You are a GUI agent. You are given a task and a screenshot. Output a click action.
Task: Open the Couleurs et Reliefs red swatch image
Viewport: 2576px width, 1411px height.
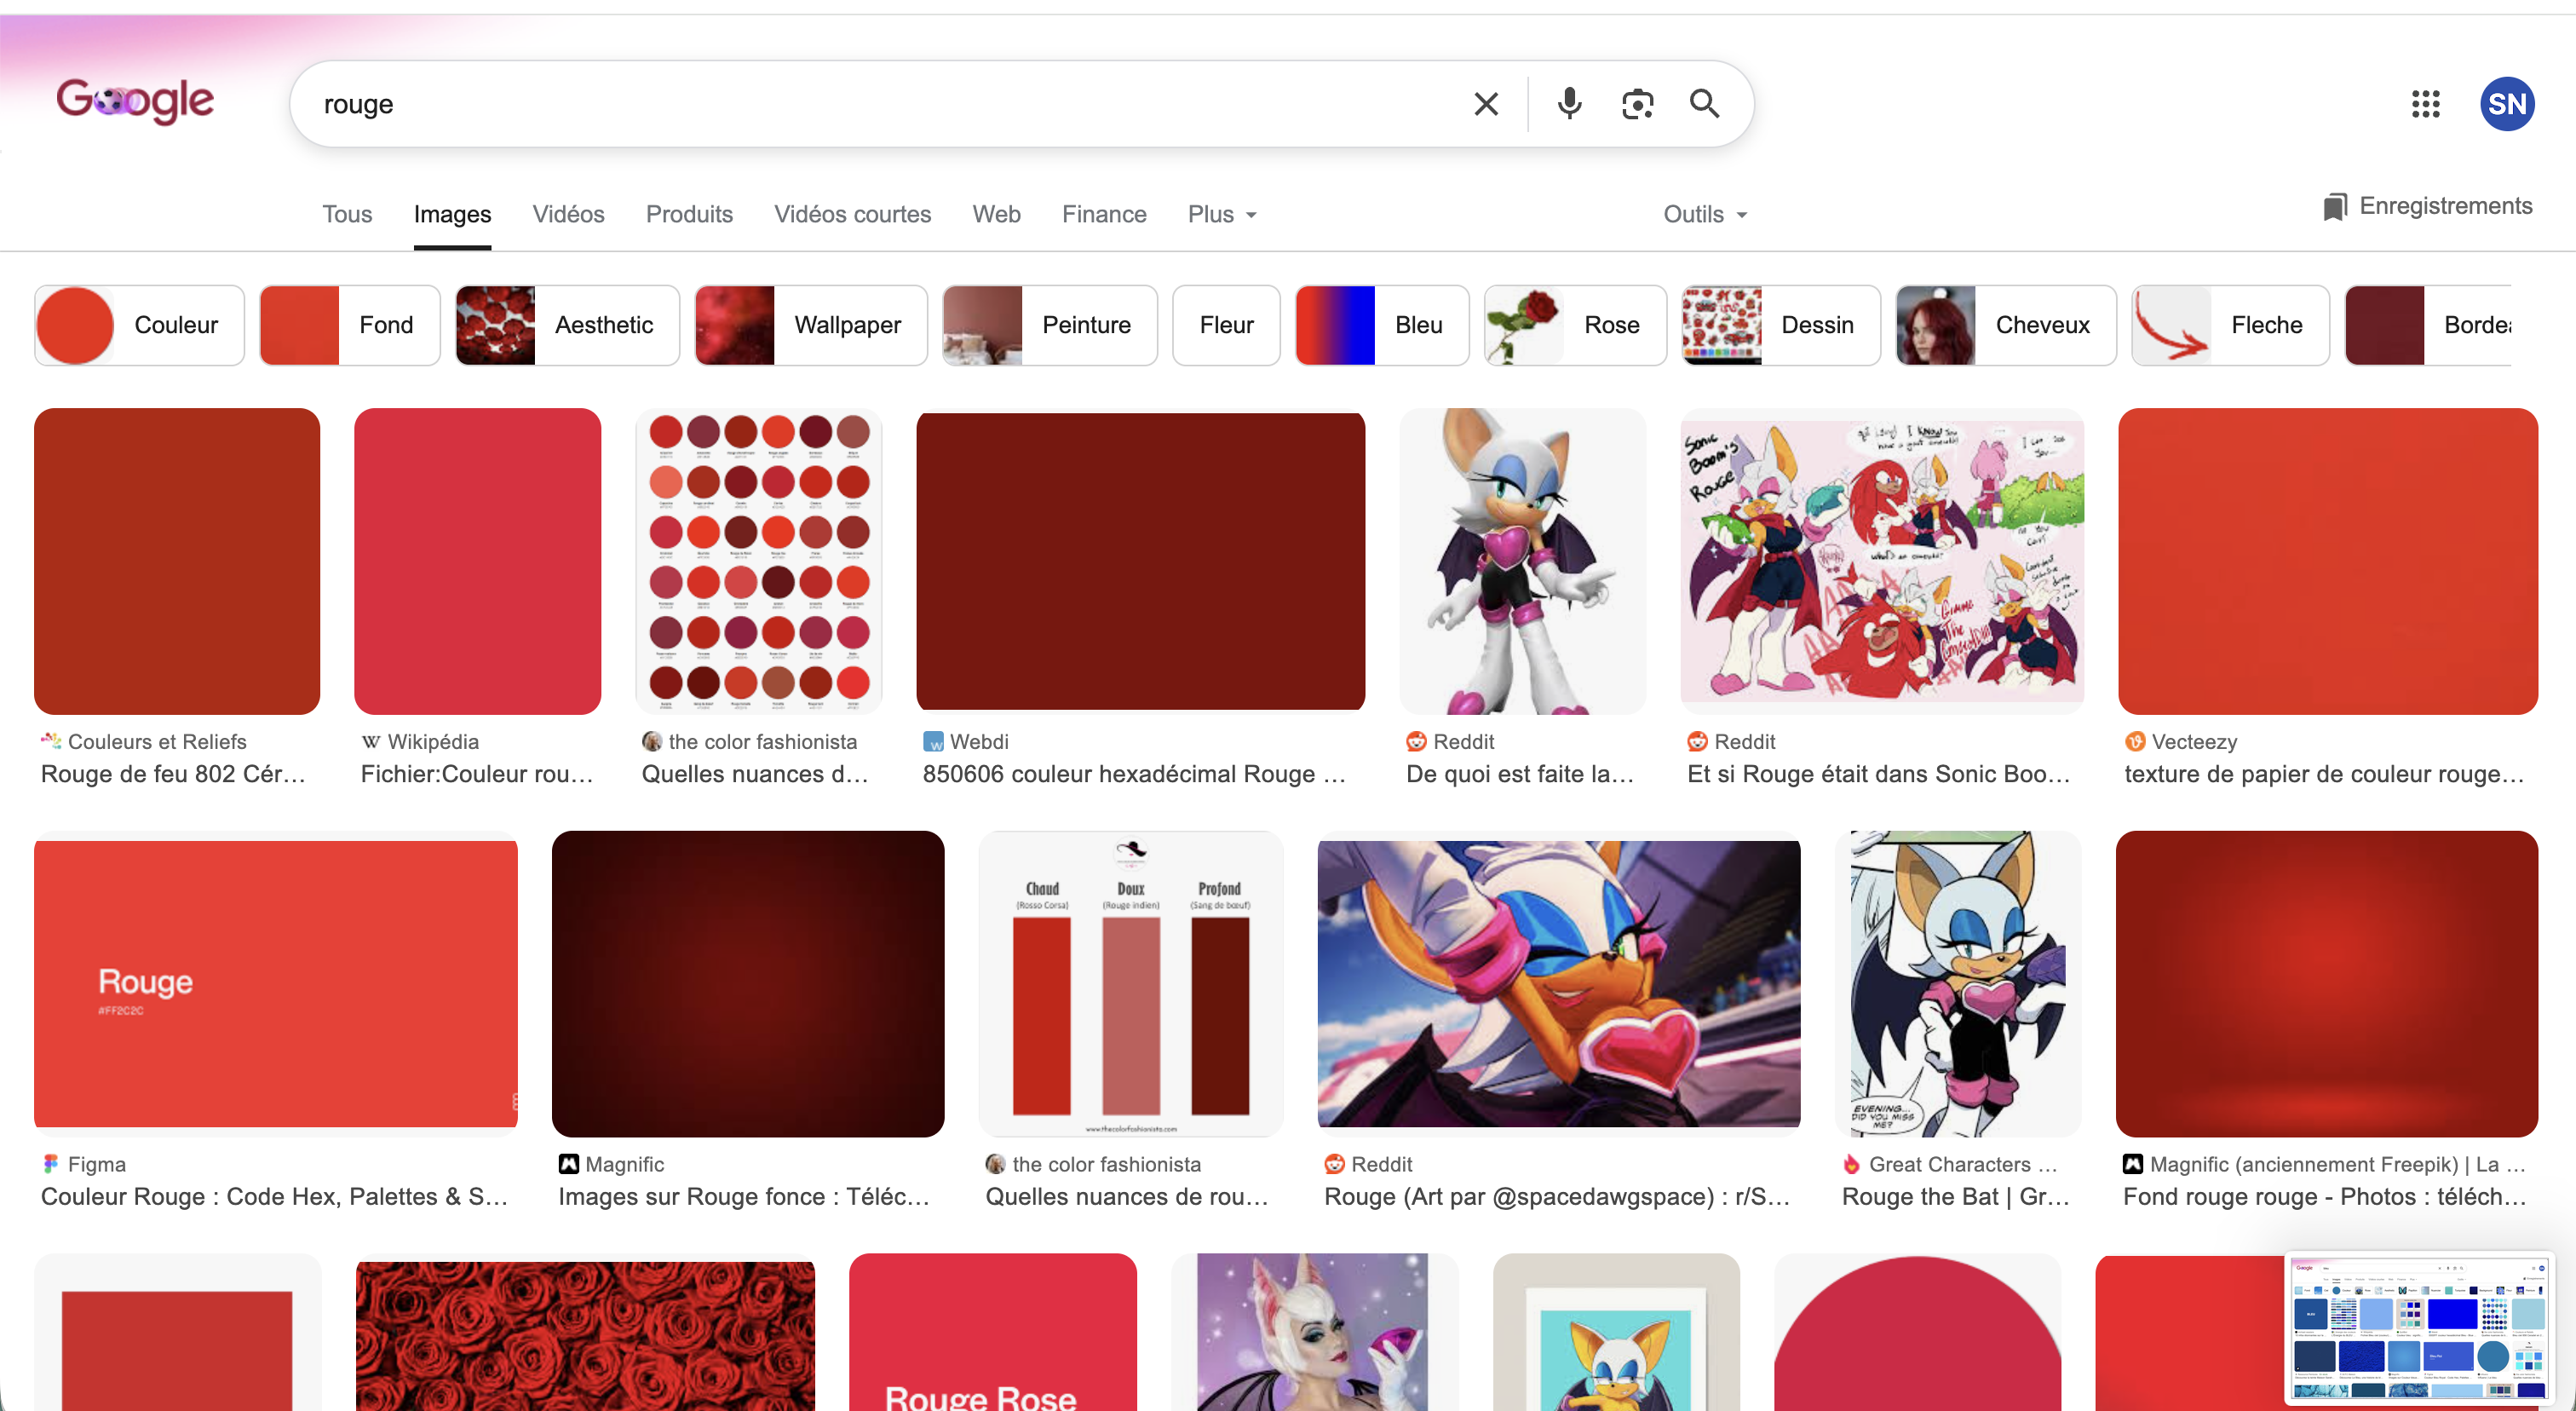coord(177,561)
